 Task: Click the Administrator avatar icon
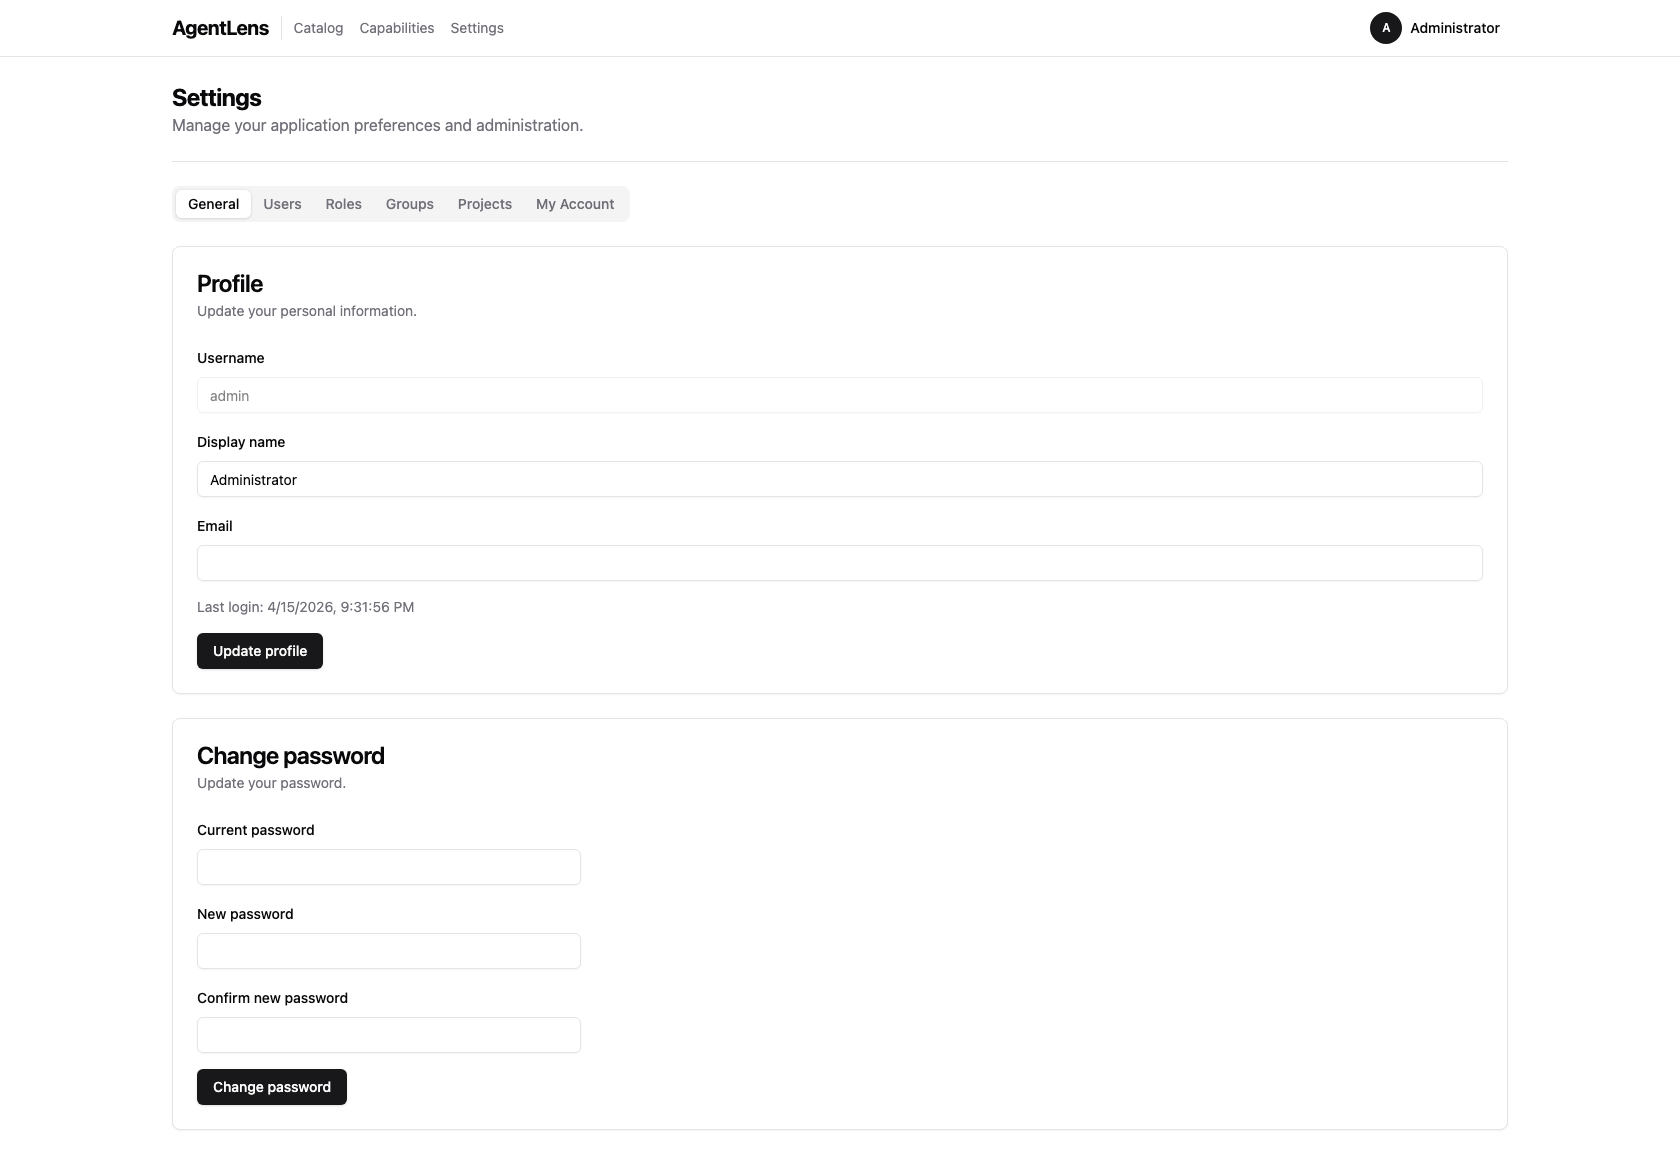coord(1385,28)
